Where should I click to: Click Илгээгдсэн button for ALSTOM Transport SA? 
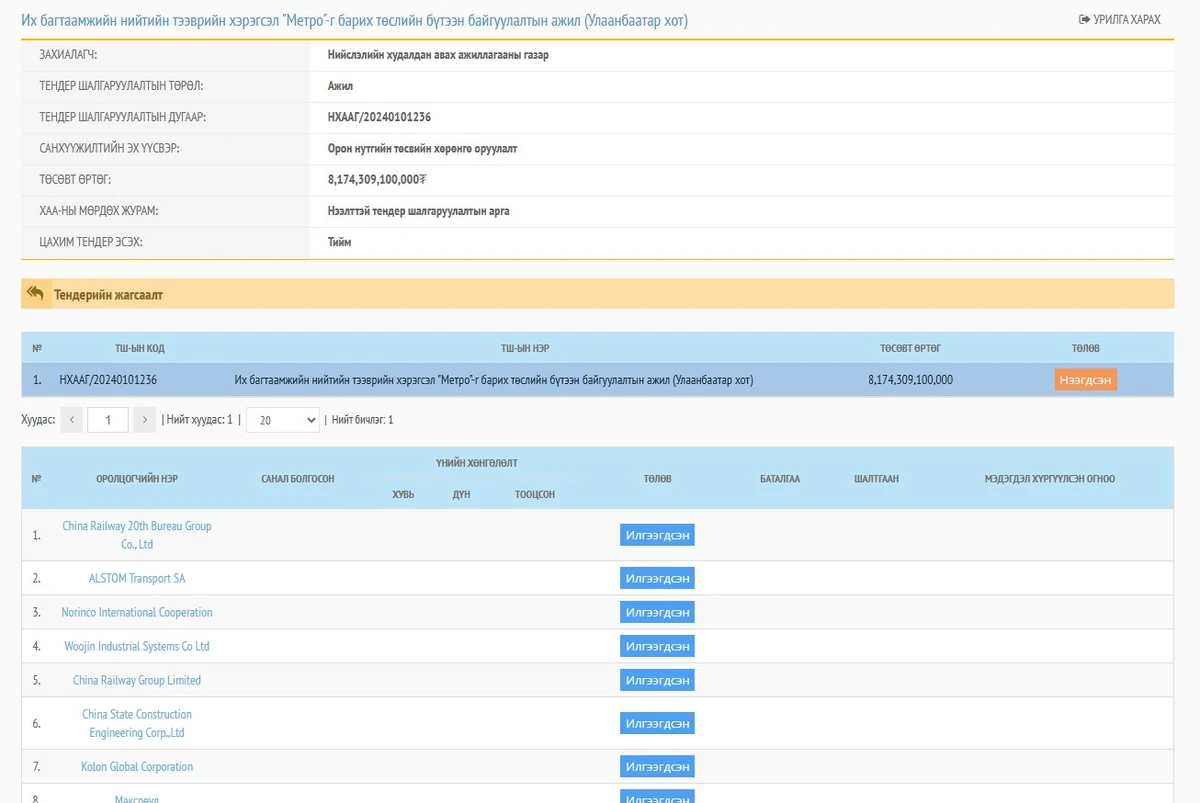tap(657, 578)
